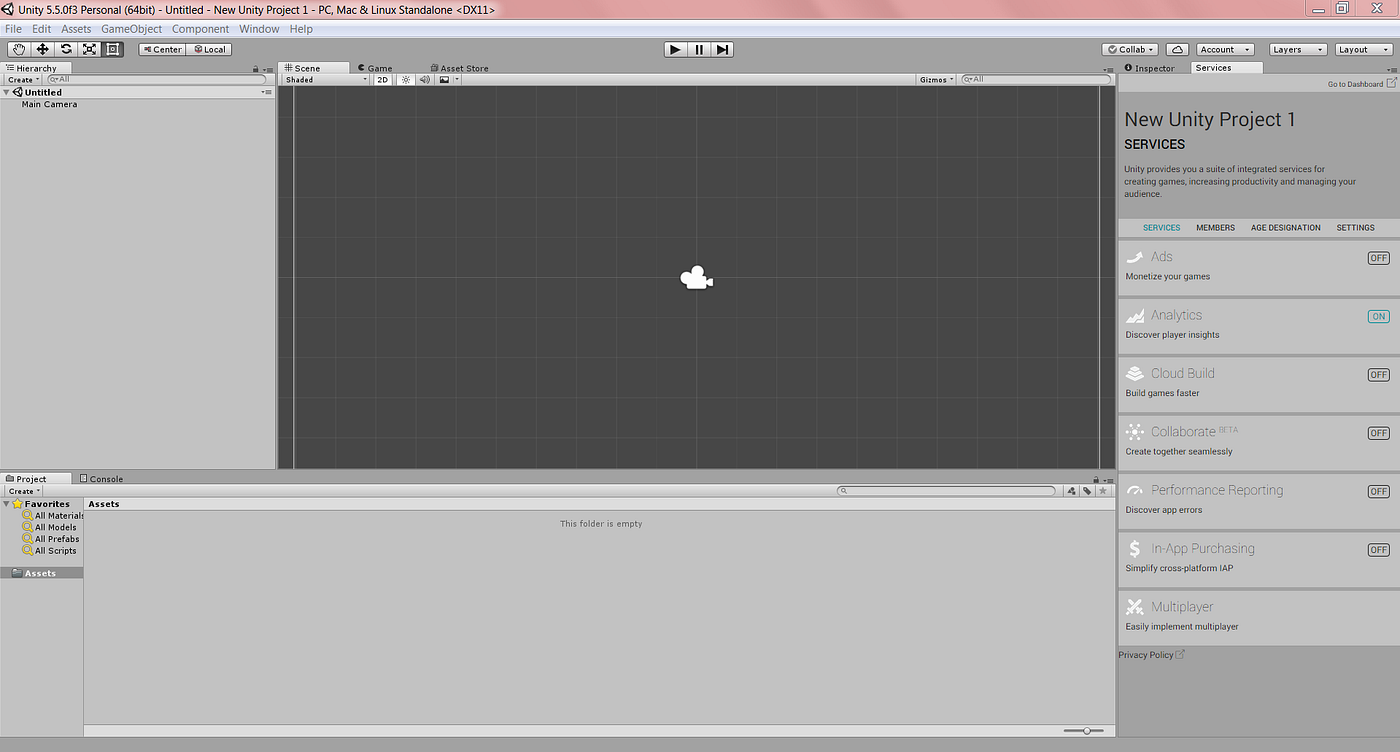
Task: Open the Gizmos dropdown
Action: [x=934, y=79]
